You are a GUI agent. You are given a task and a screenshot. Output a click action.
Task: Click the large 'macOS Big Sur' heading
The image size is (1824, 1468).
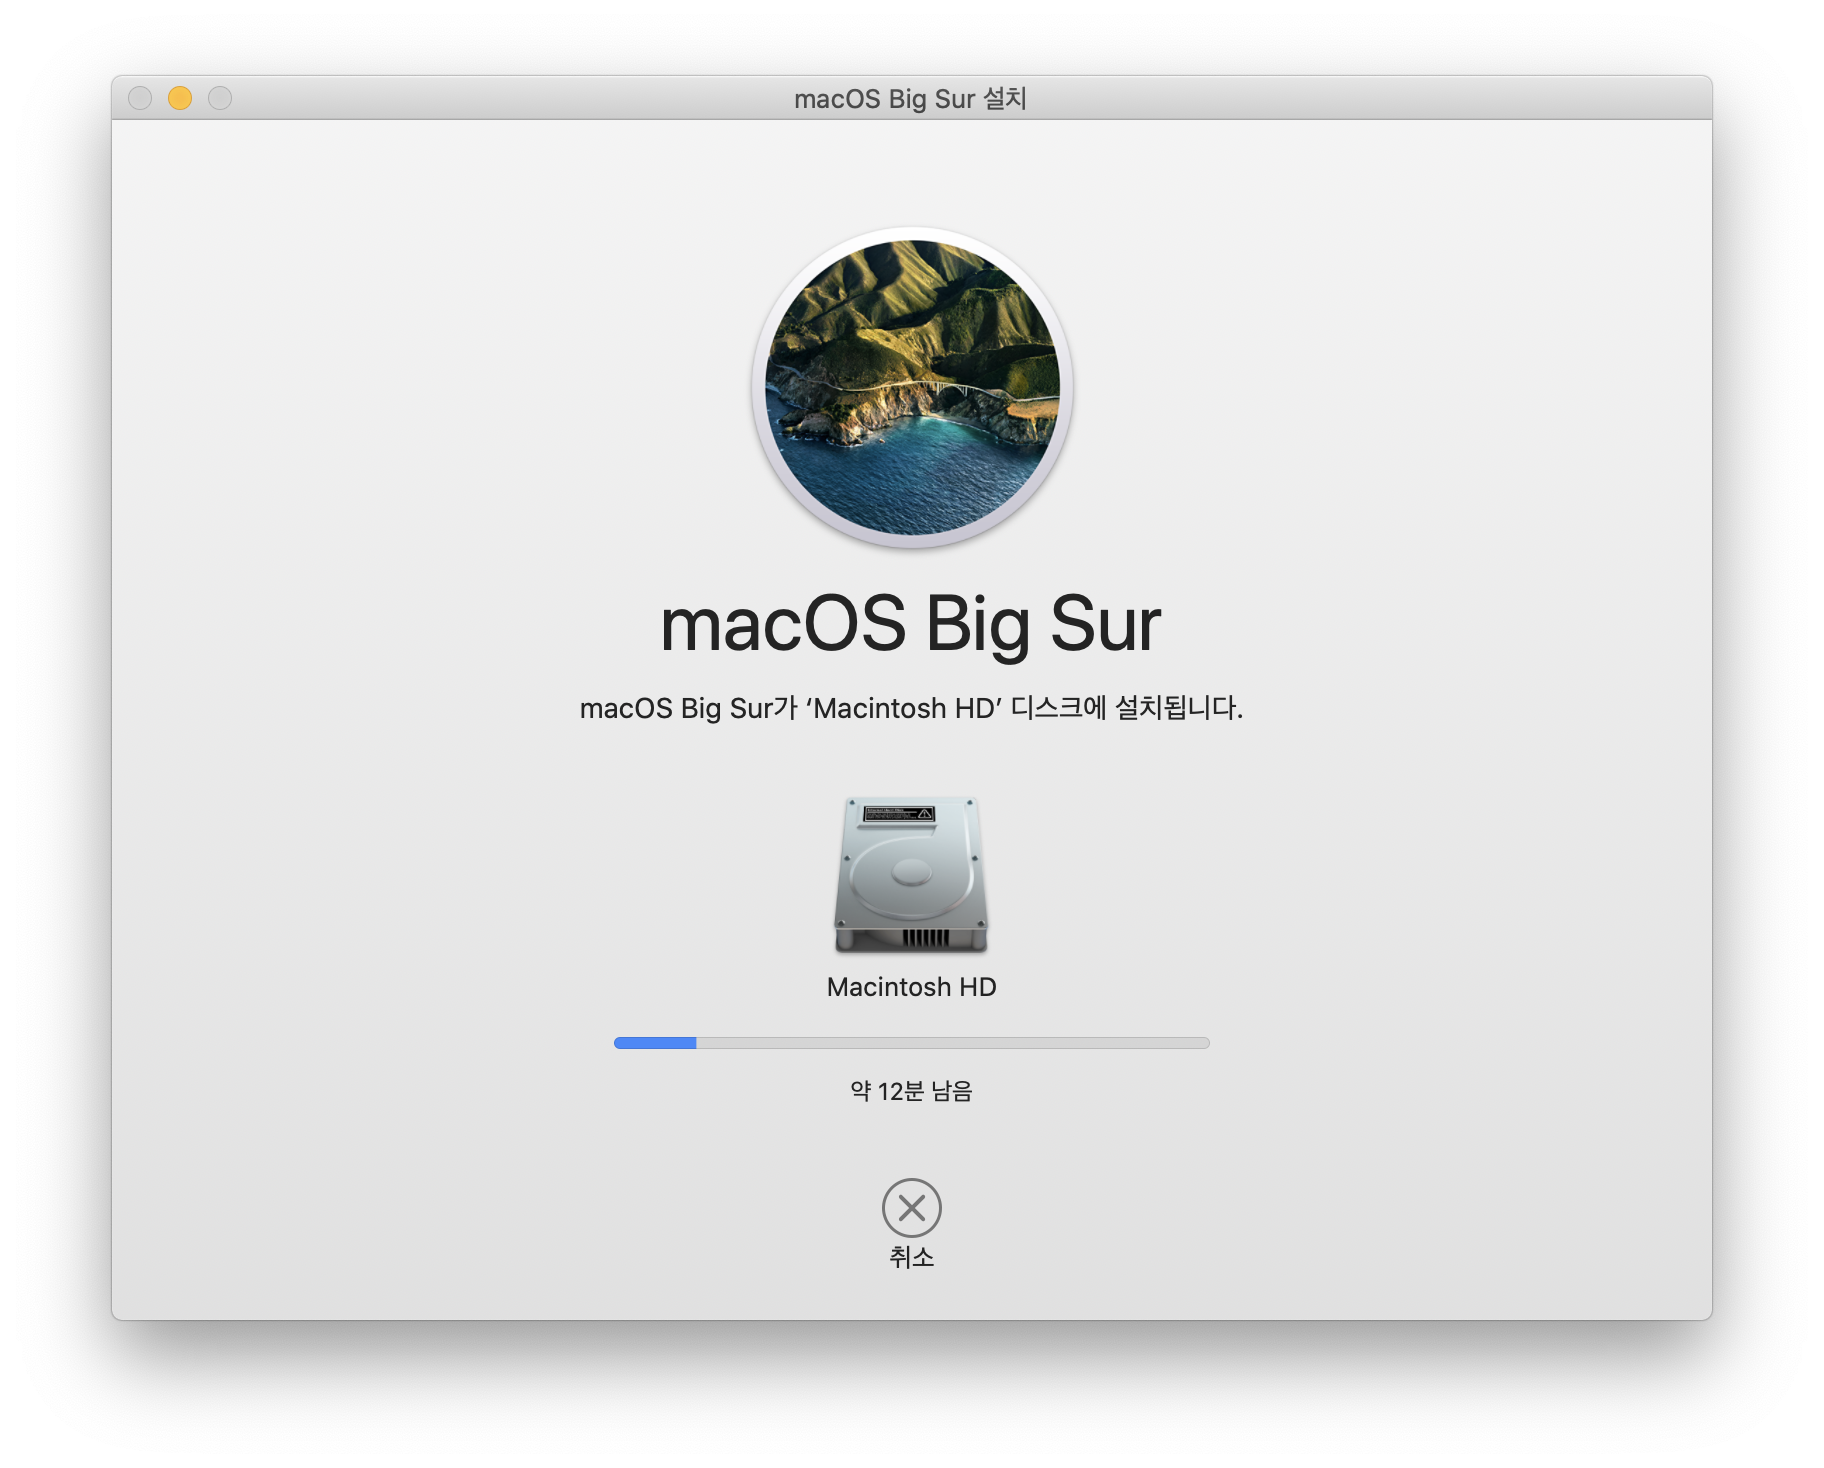click(x=911, y=625)
